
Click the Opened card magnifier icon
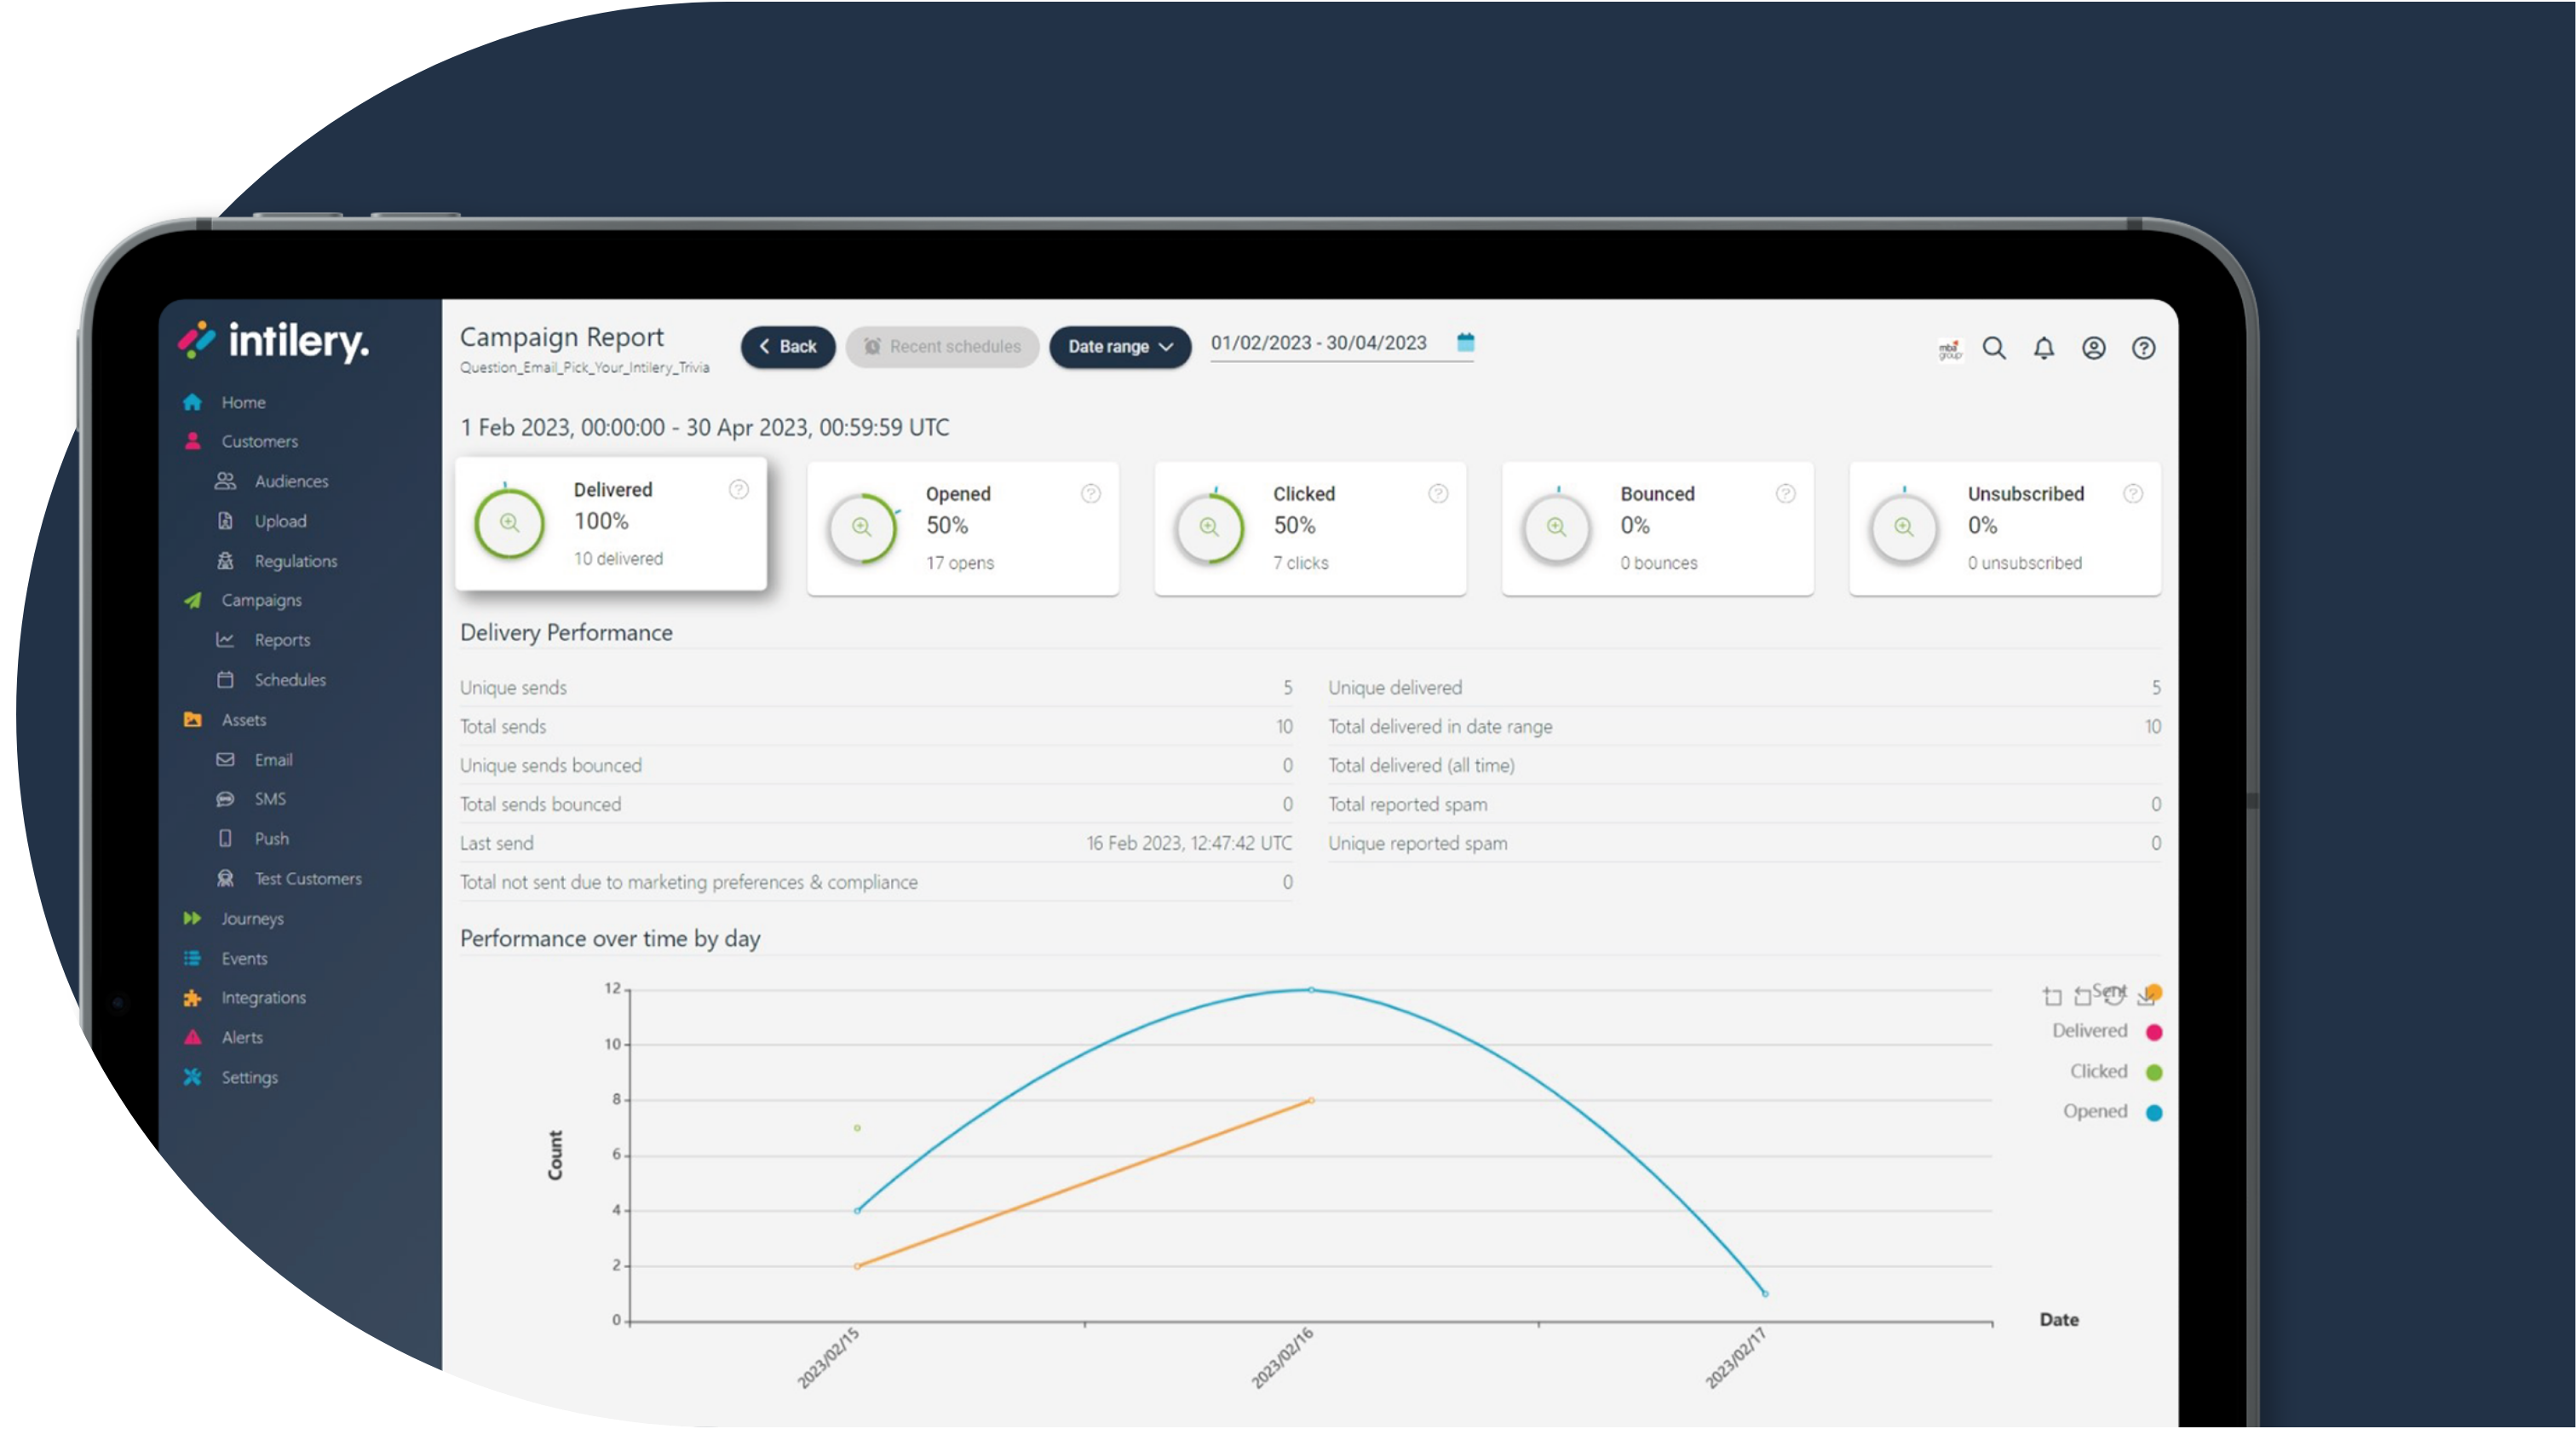pos(862,527)
